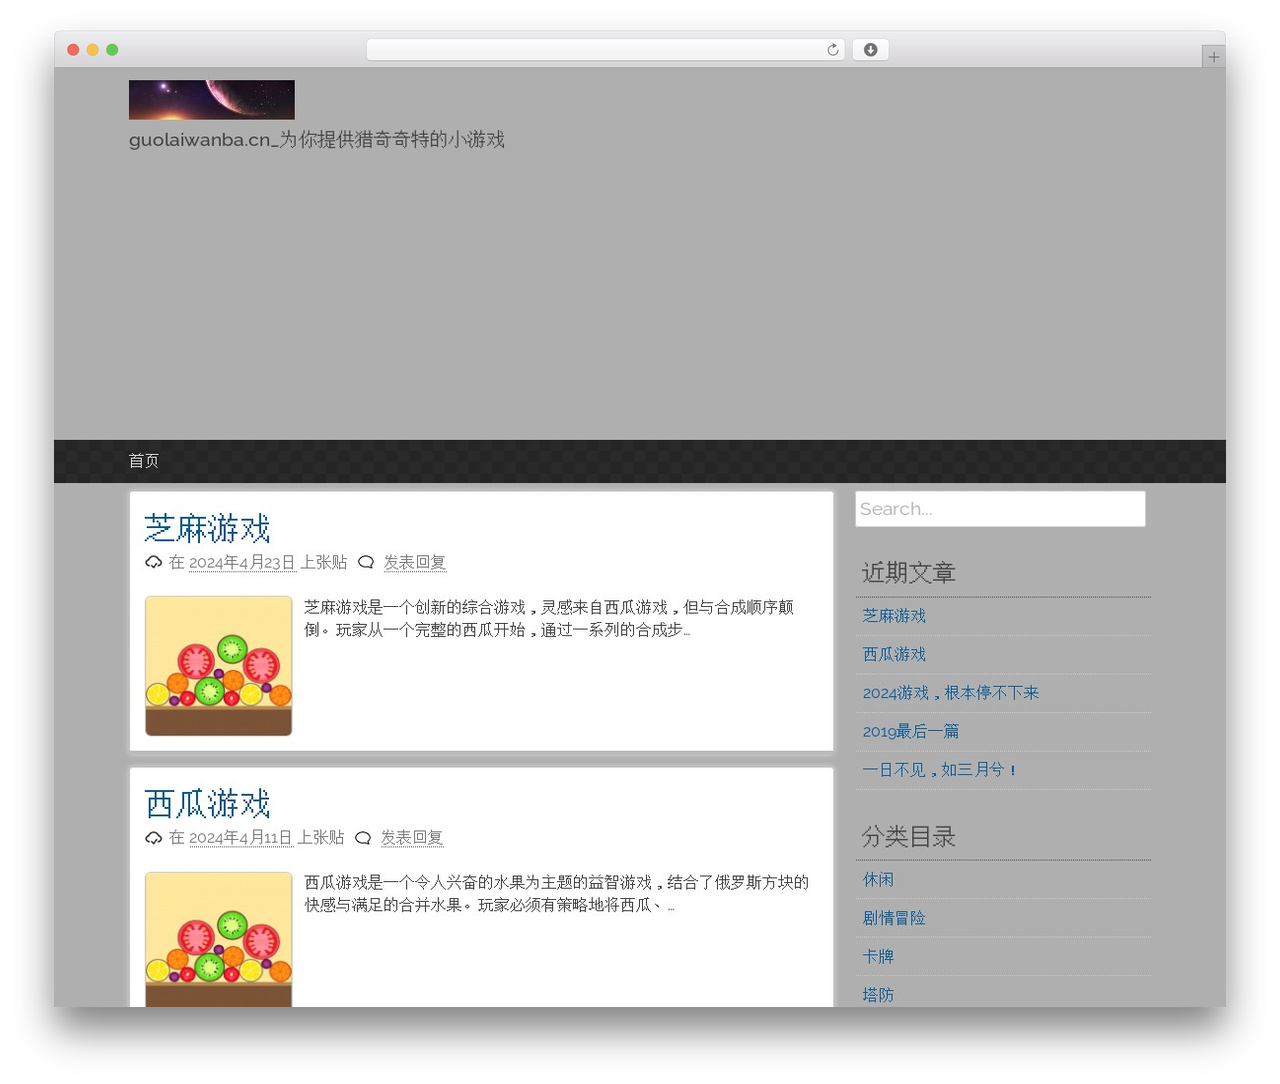1280x1084 pixels.
Task: Click the site title guolaiwanba.cn text
Action: click(317, 140)
